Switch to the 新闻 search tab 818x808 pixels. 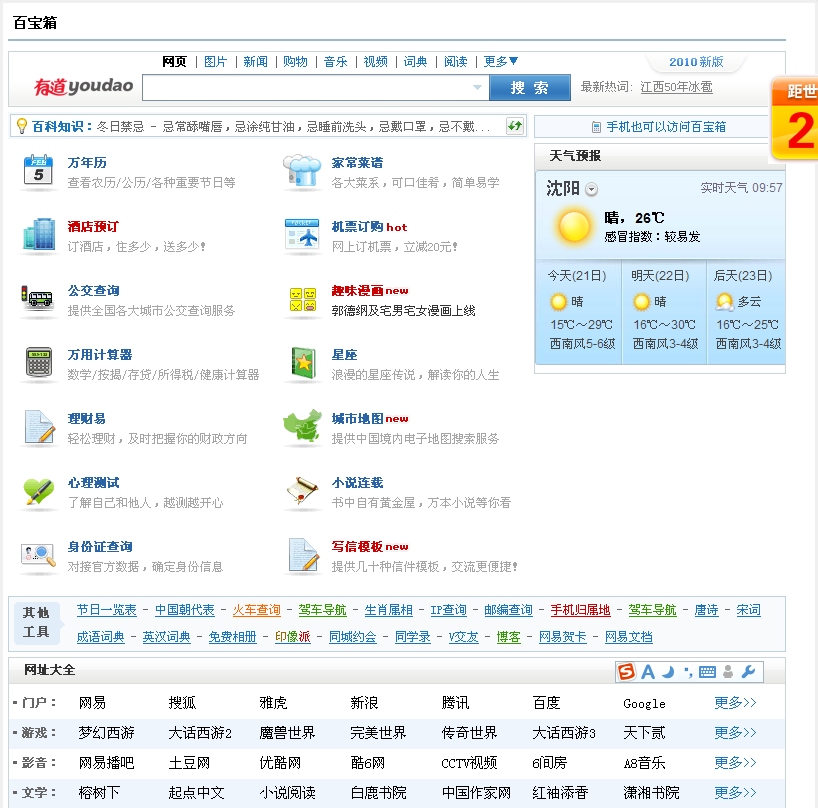[255, 62]
